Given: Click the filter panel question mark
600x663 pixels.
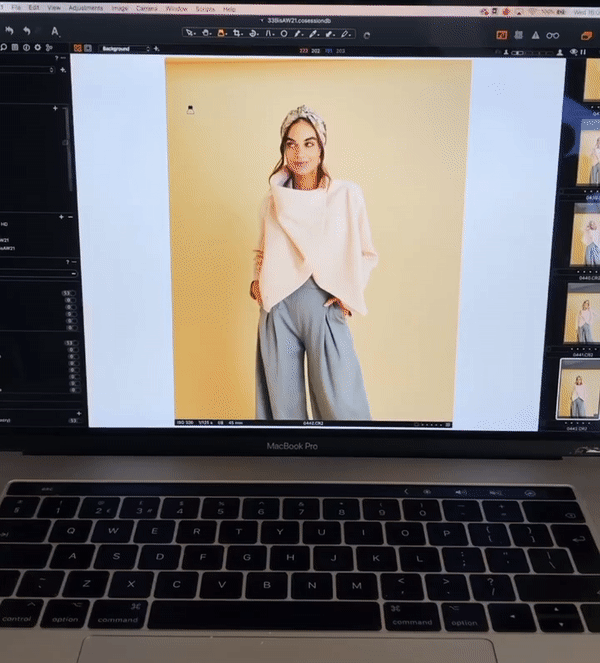Looking at the screenshot, I should (67, 262).
